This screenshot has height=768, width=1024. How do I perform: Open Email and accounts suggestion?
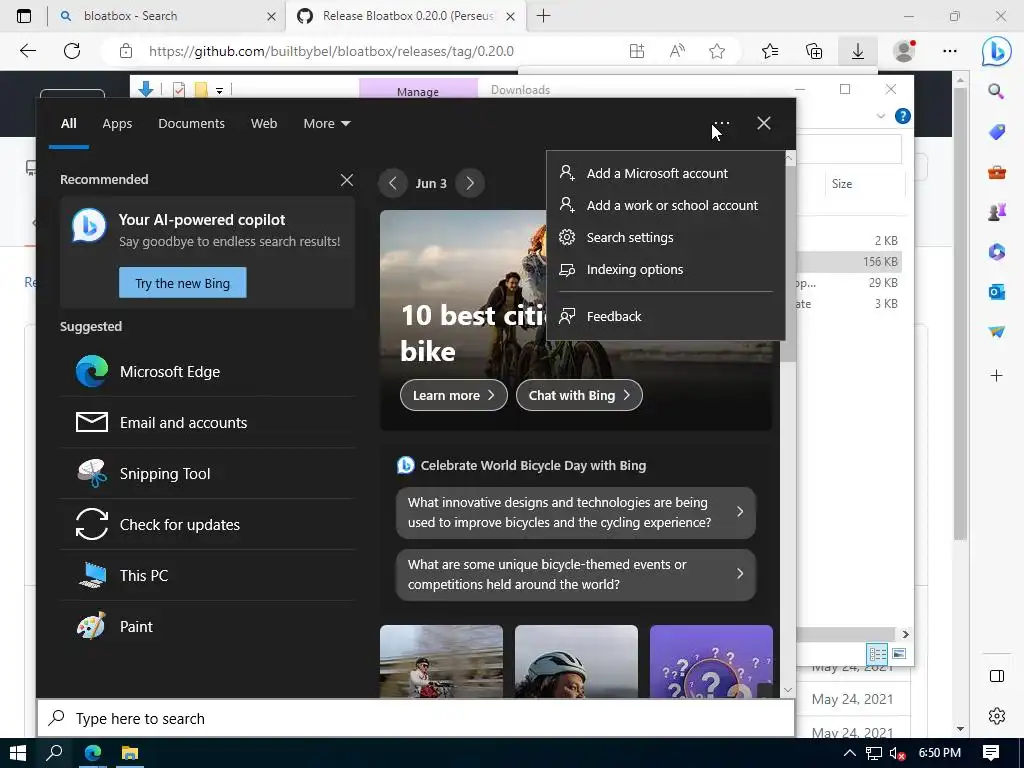208,423
